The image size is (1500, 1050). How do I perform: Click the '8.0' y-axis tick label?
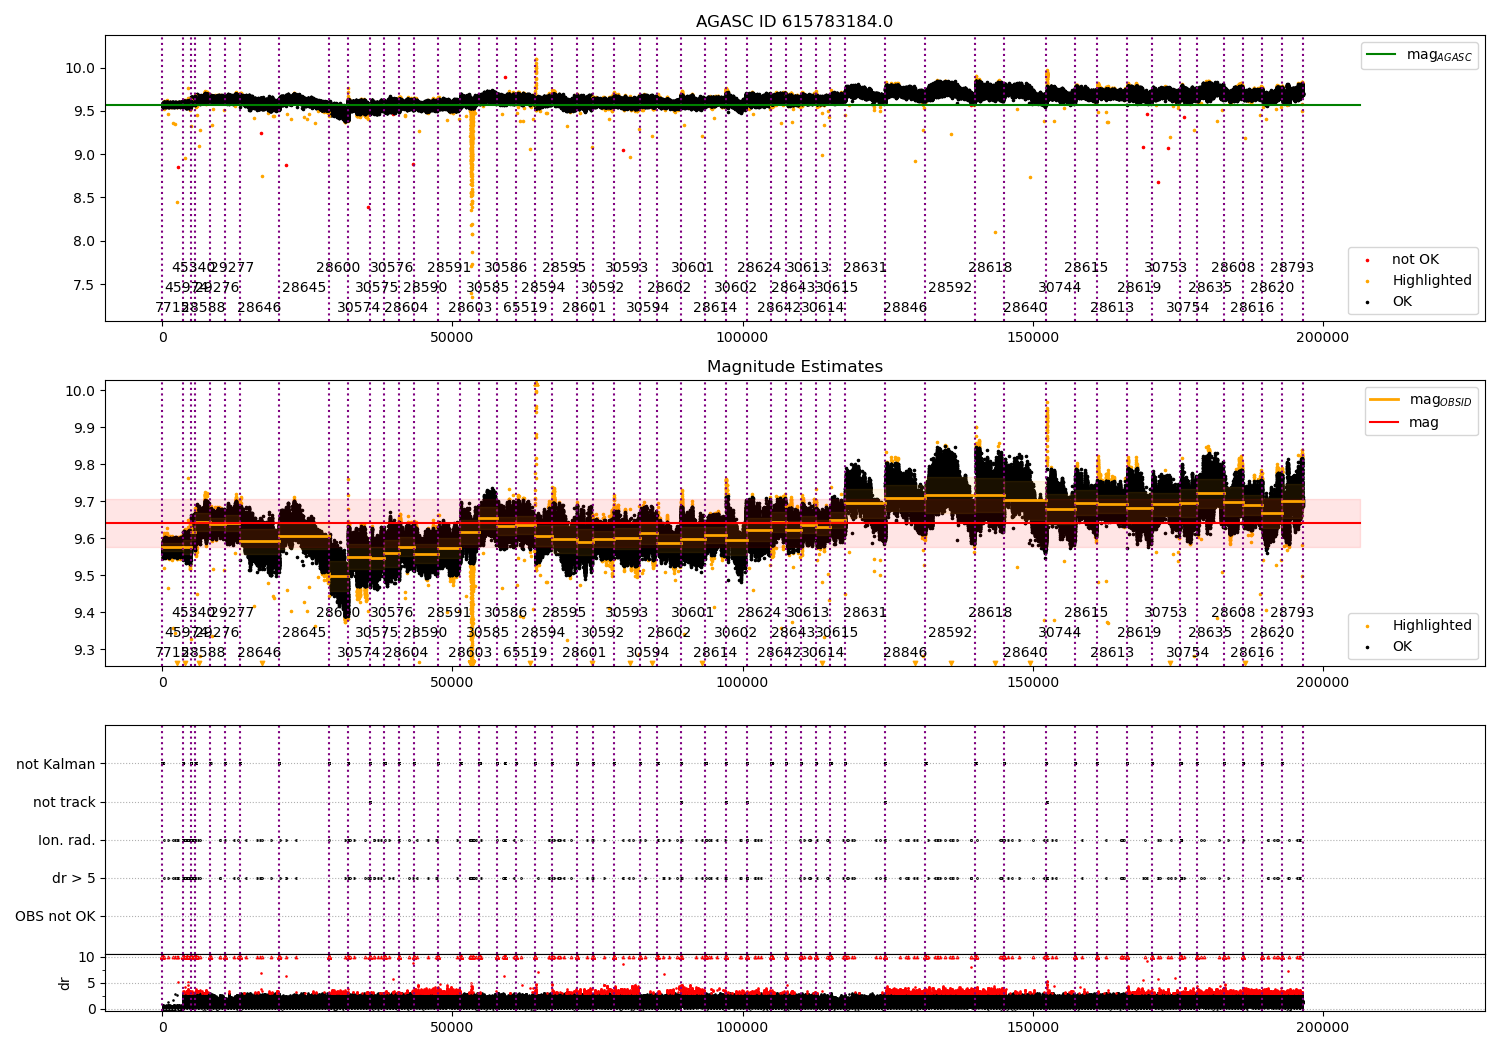tap(83, 241)
